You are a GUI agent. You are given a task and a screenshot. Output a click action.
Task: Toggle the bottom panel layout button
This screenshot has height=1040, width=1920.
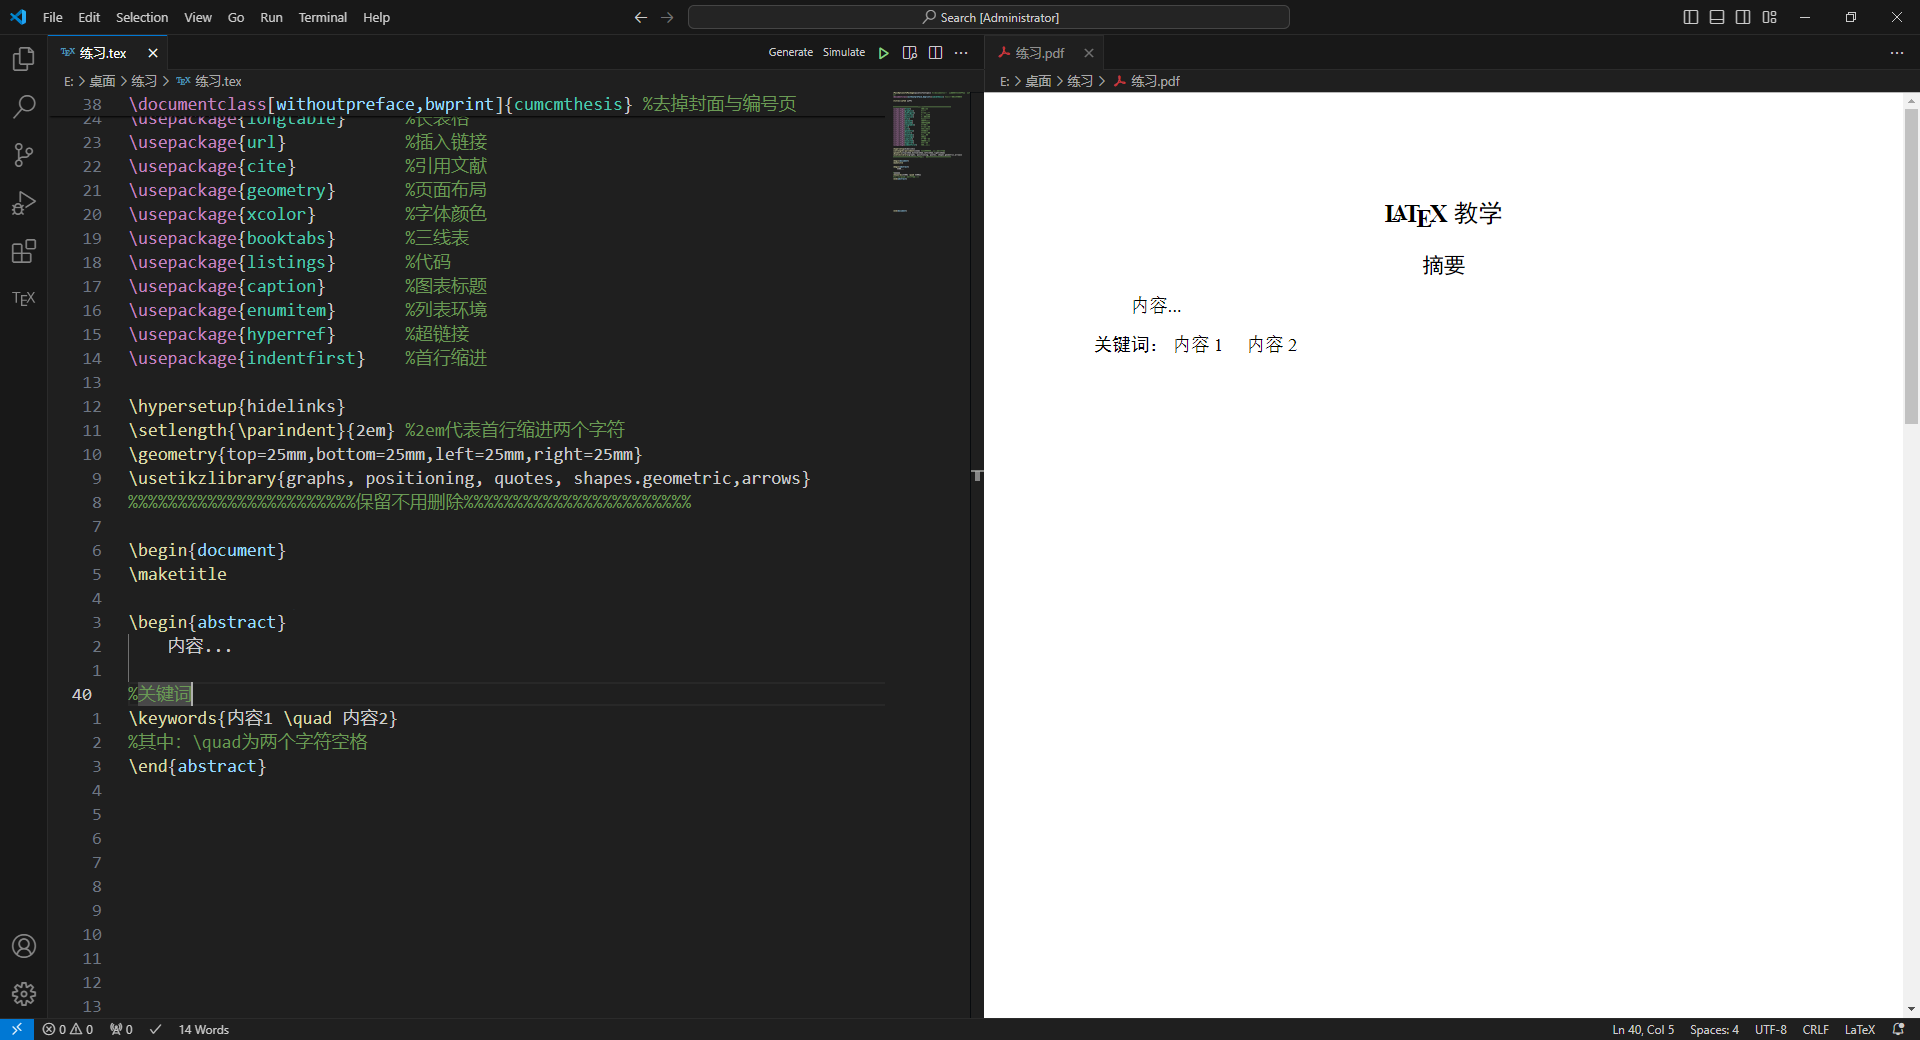[1716, 17]
